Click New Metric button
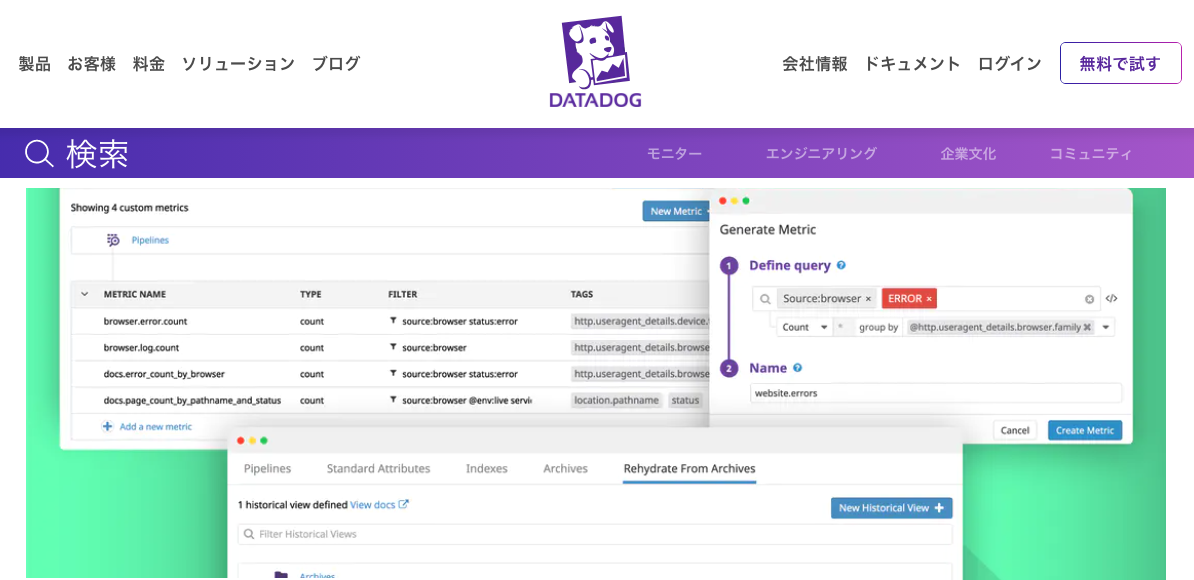Viewport: 1194px width, 580px height. [678, 211]
